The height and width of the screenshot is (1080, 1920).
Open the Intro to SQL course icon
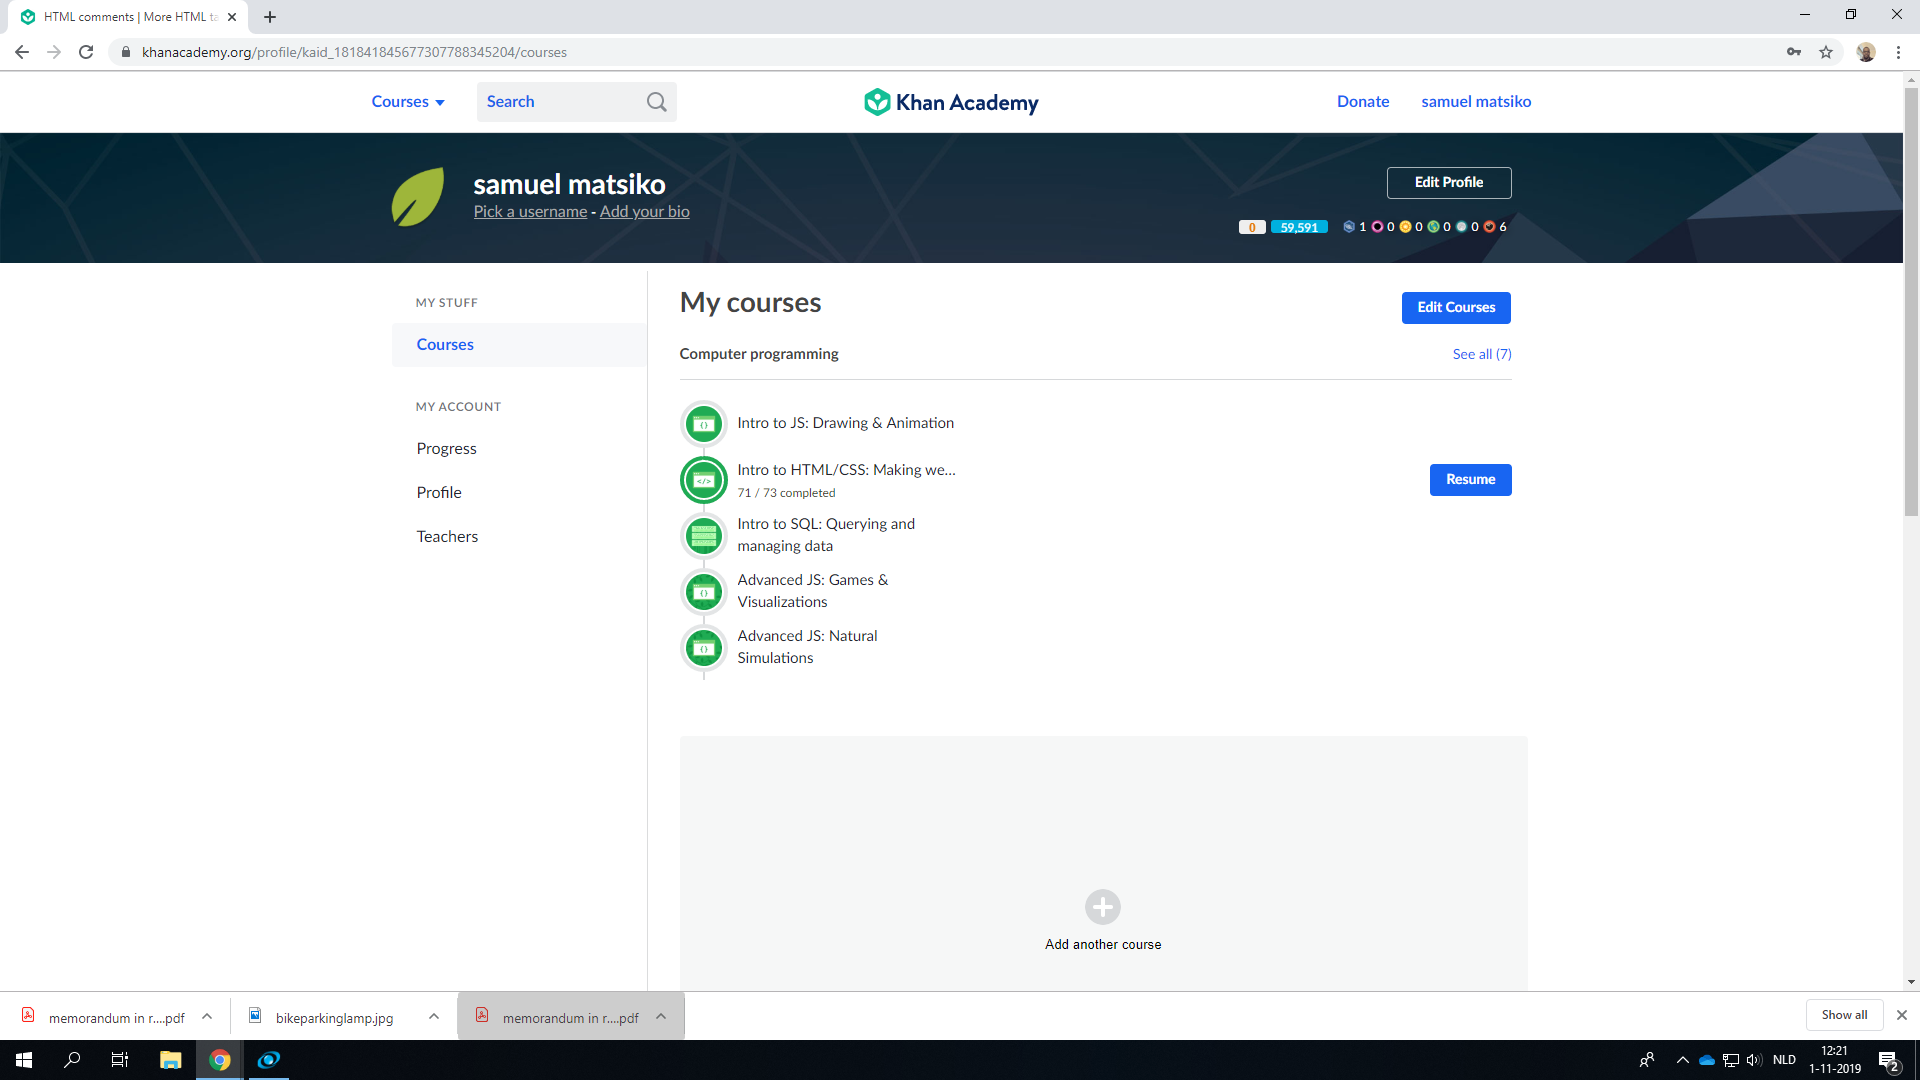pos(704,536)
